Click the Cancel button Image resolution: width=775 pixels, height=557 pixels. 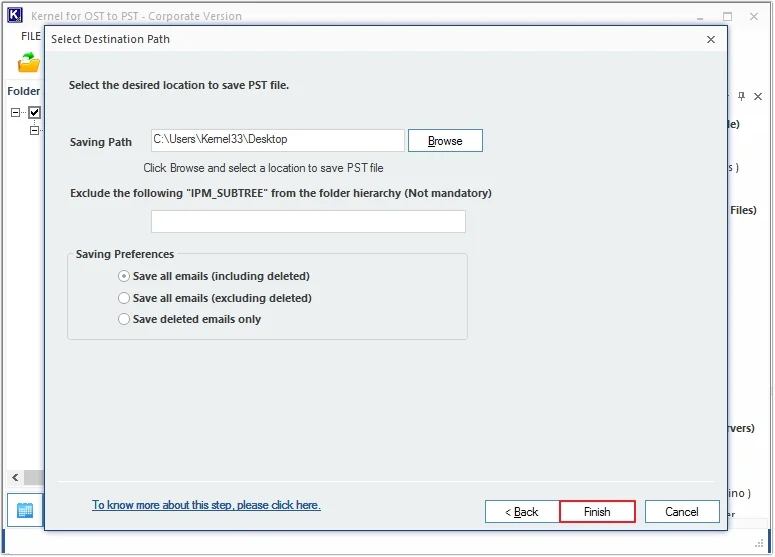click(x=682, y=512)
